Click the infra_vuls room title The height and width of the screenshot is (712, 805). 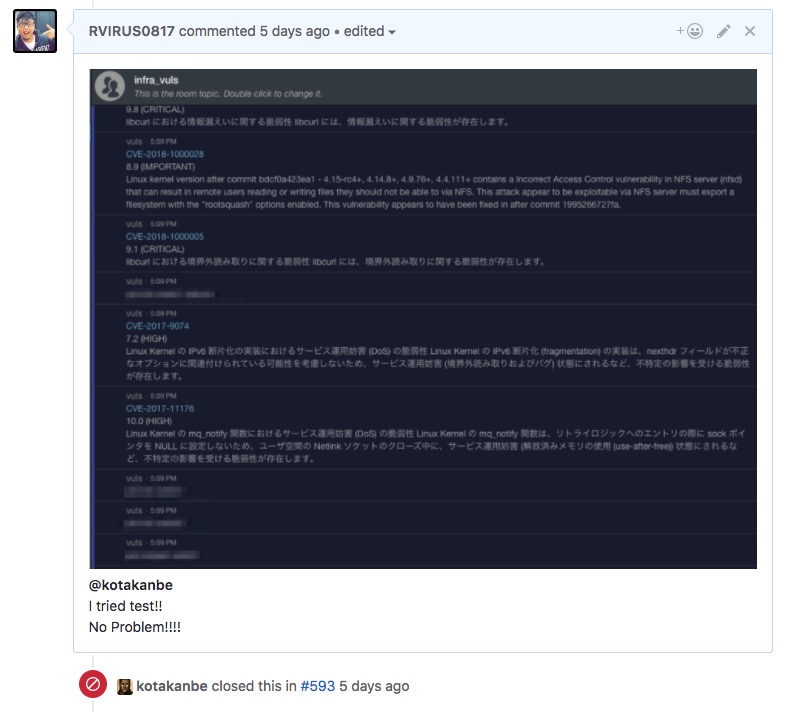pyautogui.click(x=156, y=79)
